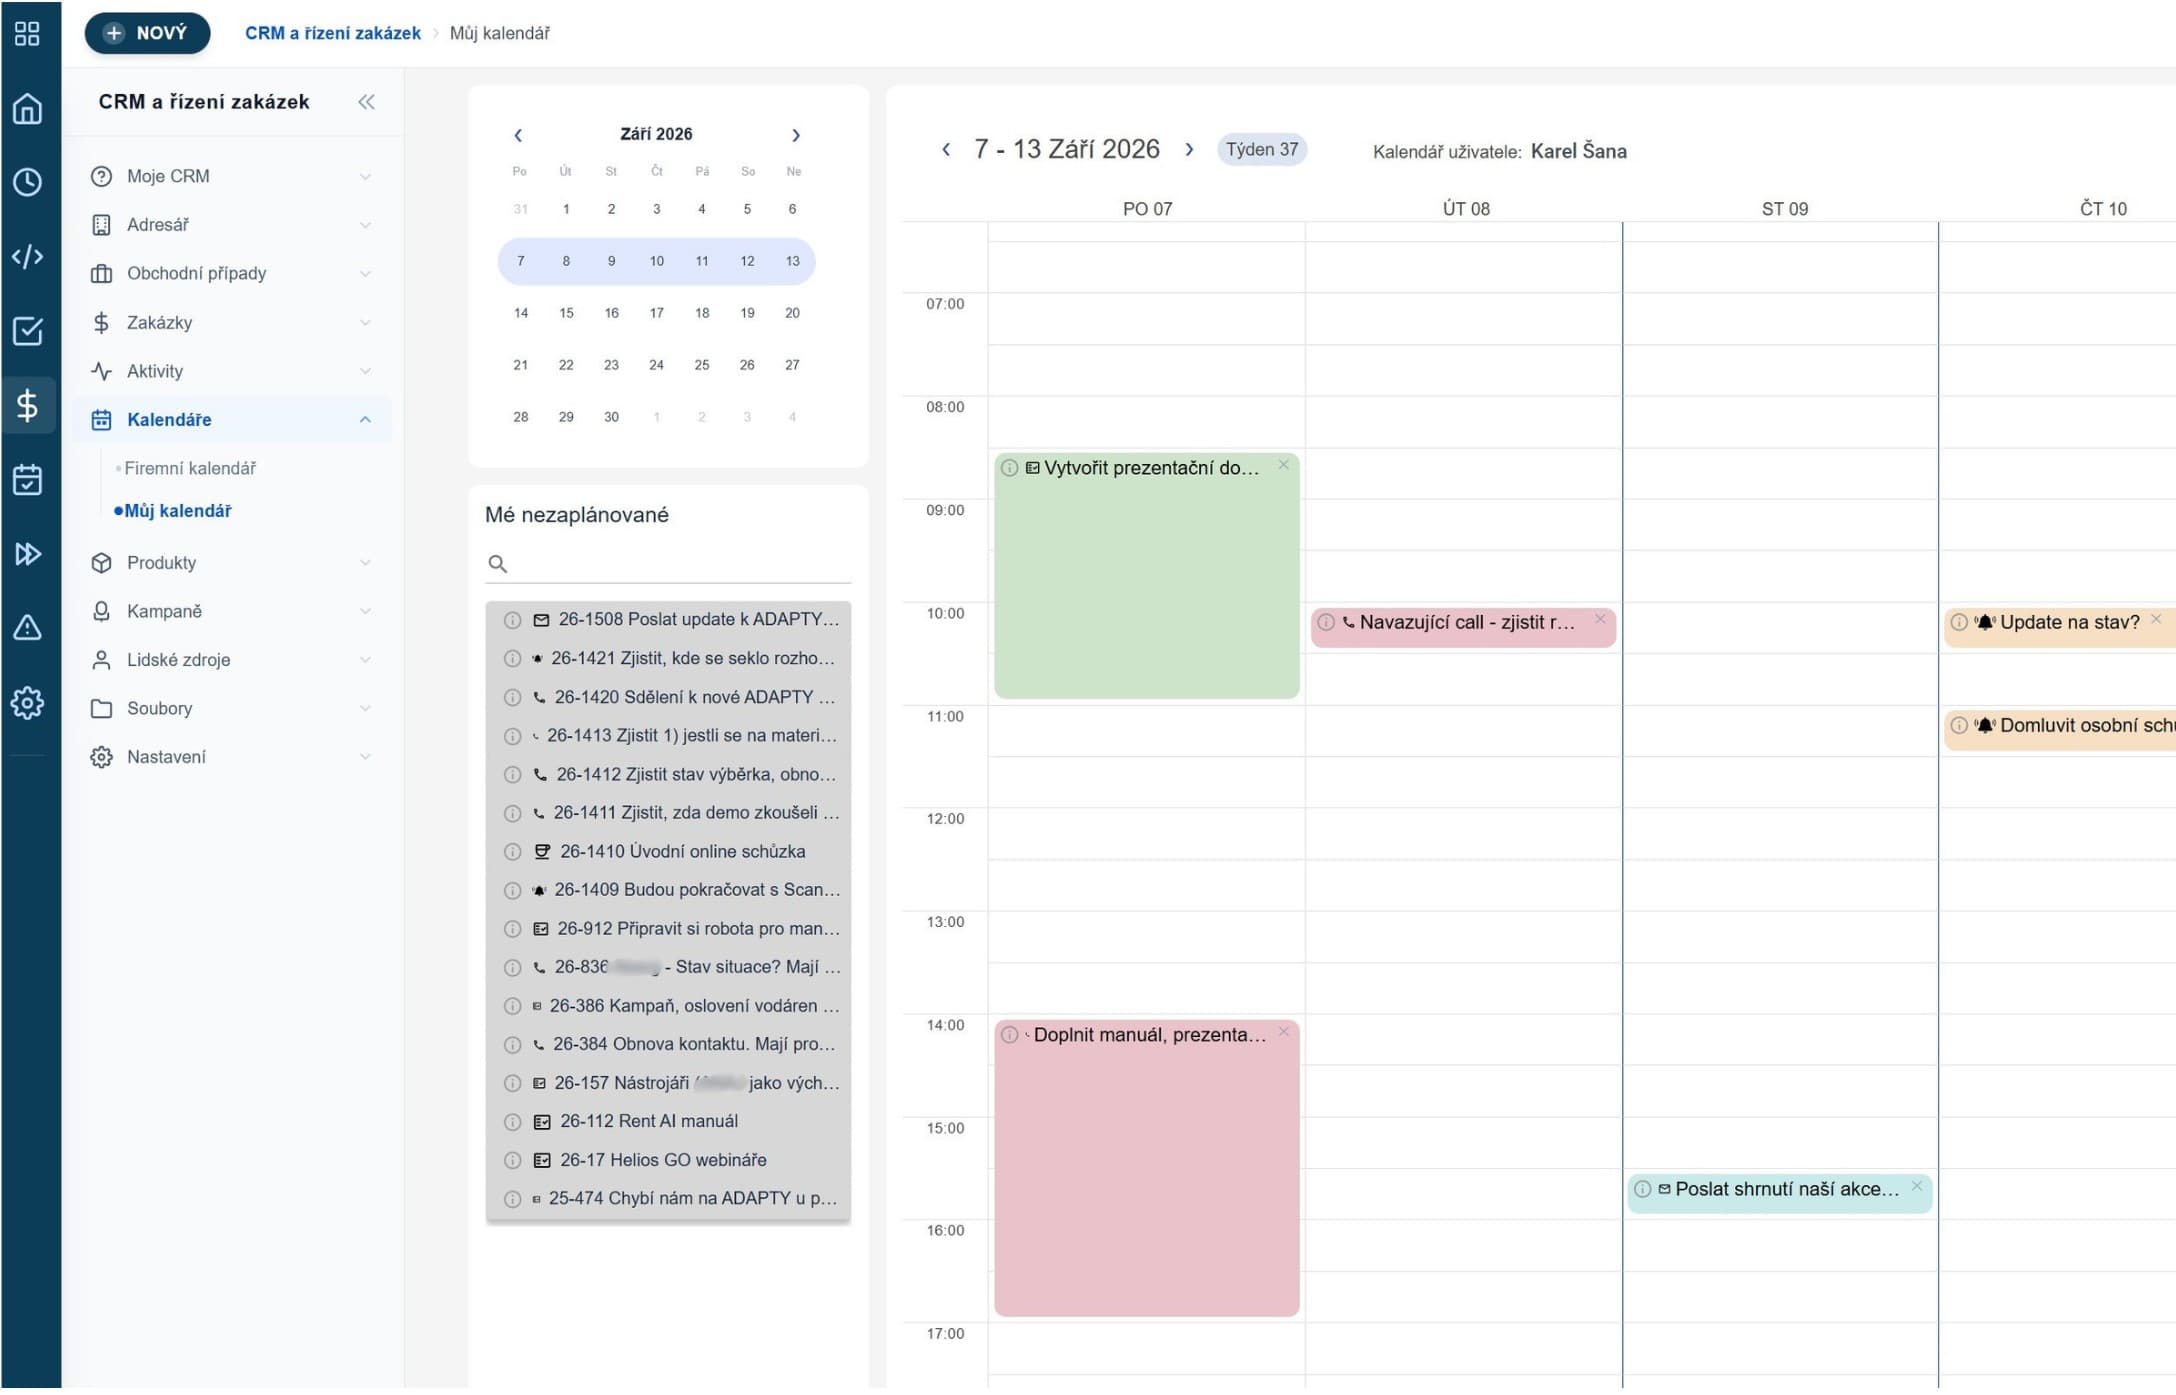The width and height of the screenshot is (2176, 1395).
Task: Expand the Zakázky section
Action: click(x=231, y=322)
